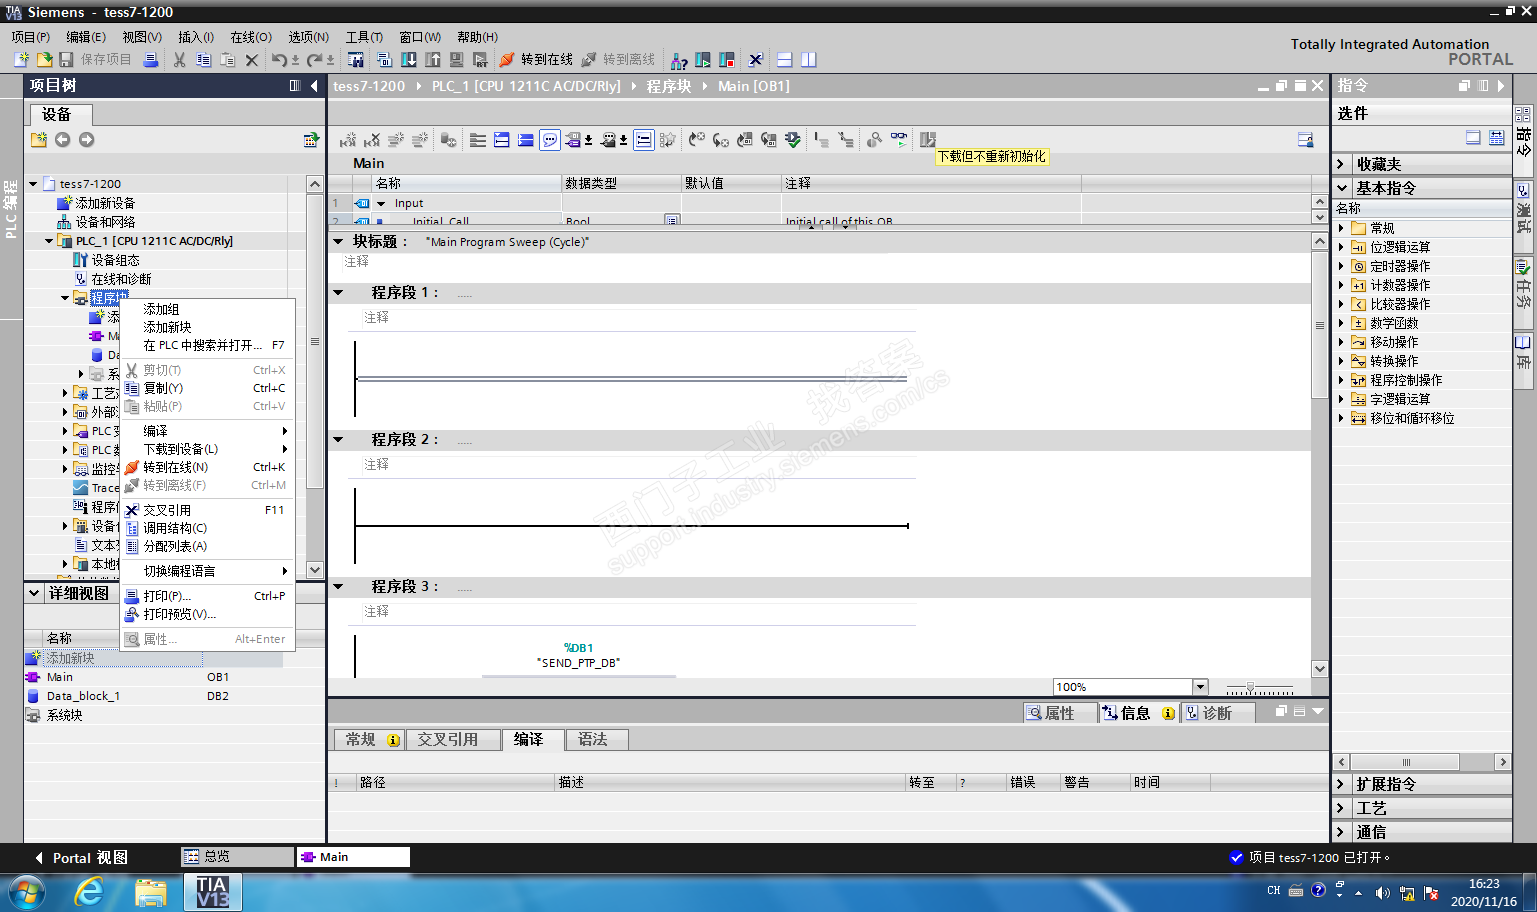Click the cut scissors icon in toolbar

tap(180, 60)
